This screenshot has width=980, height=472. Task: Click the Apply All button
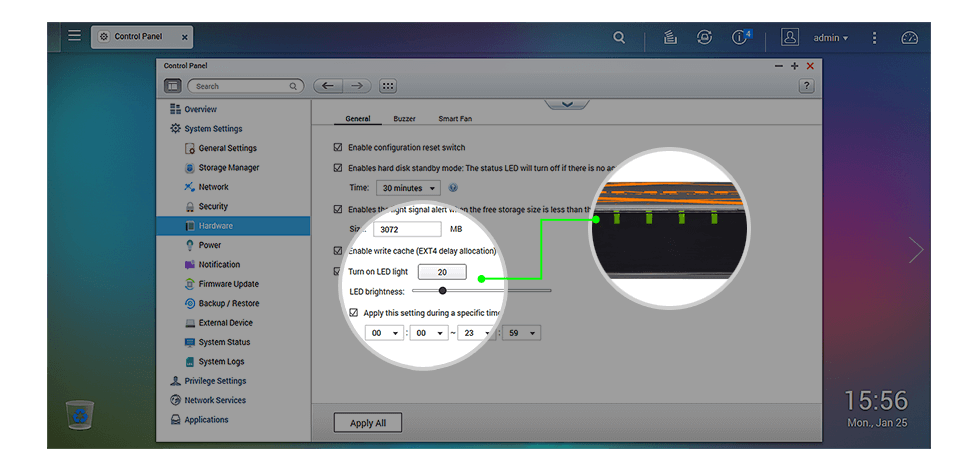point(367,423)
